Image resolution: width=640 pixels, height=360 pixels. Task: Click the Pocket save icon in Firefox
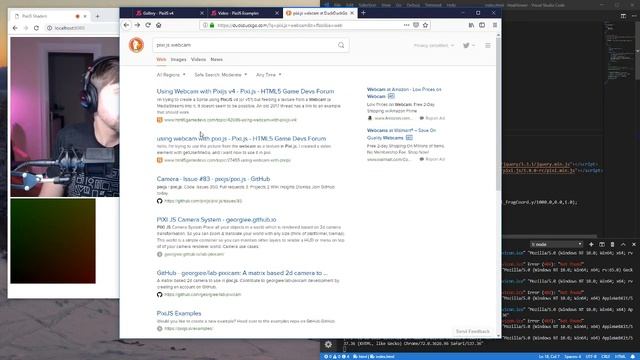(416, 25)
